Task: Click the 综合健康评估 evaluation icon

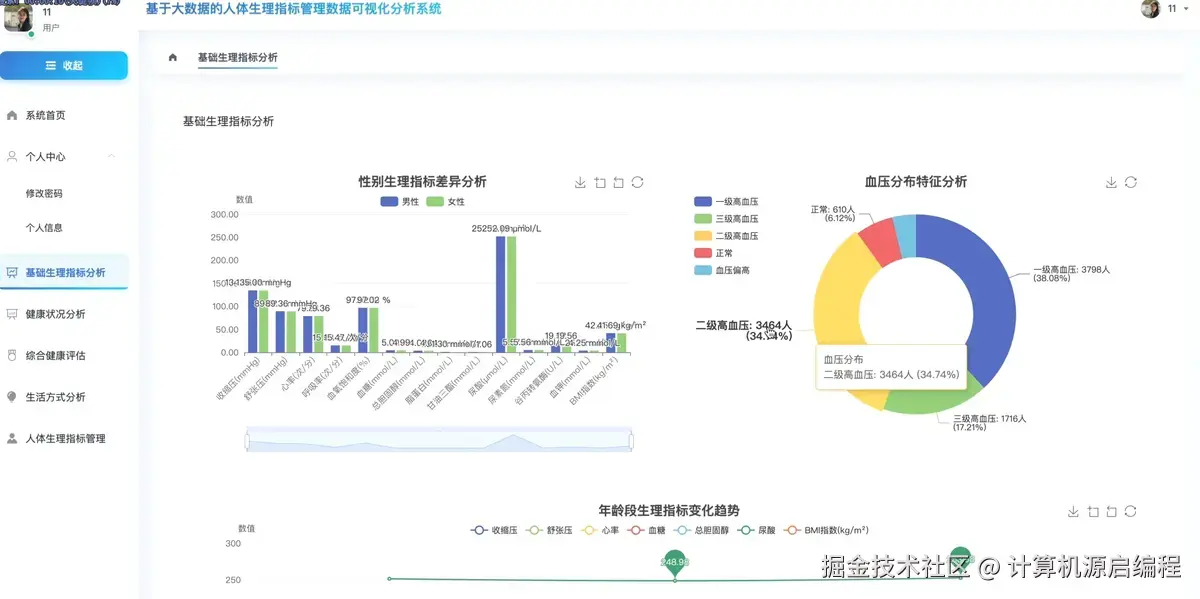Action: click(12, 355)
